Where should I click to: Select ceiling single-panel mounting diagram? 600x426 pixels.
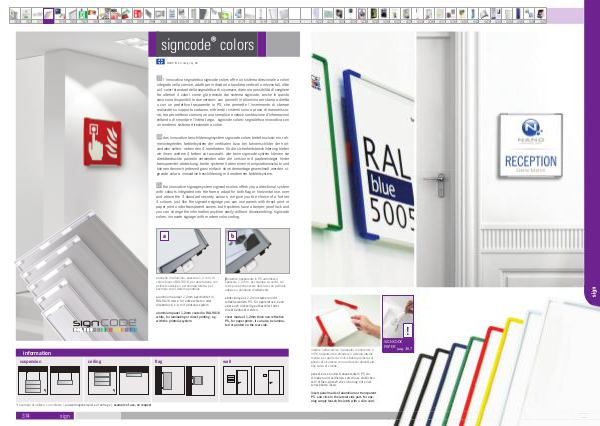tap(134, 380)
